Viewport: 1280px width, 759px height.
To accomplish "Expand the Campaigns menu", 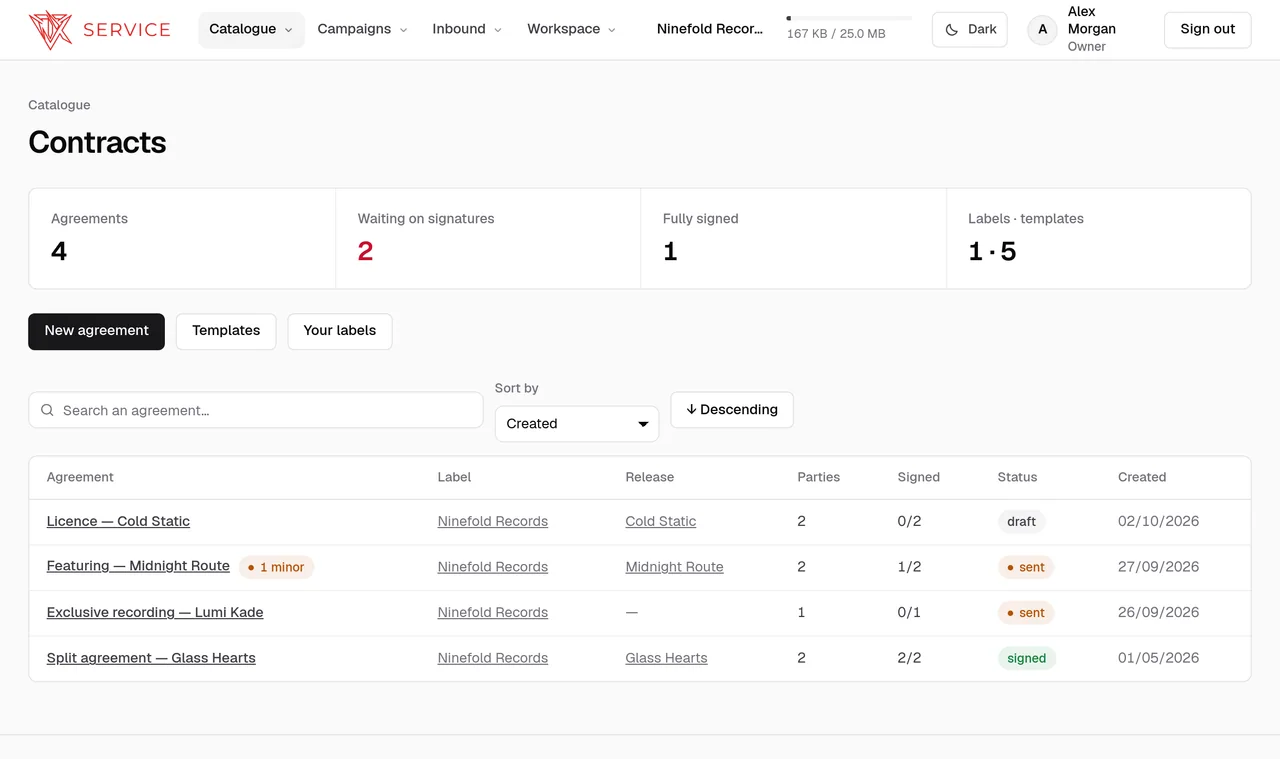I will click(362, 30).
